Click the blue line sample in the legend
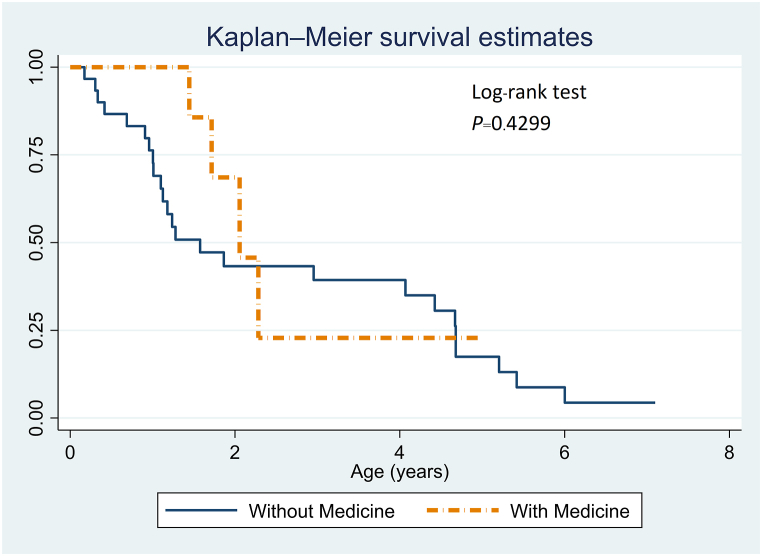Screen dimensions: 762x556 (201, 511)
